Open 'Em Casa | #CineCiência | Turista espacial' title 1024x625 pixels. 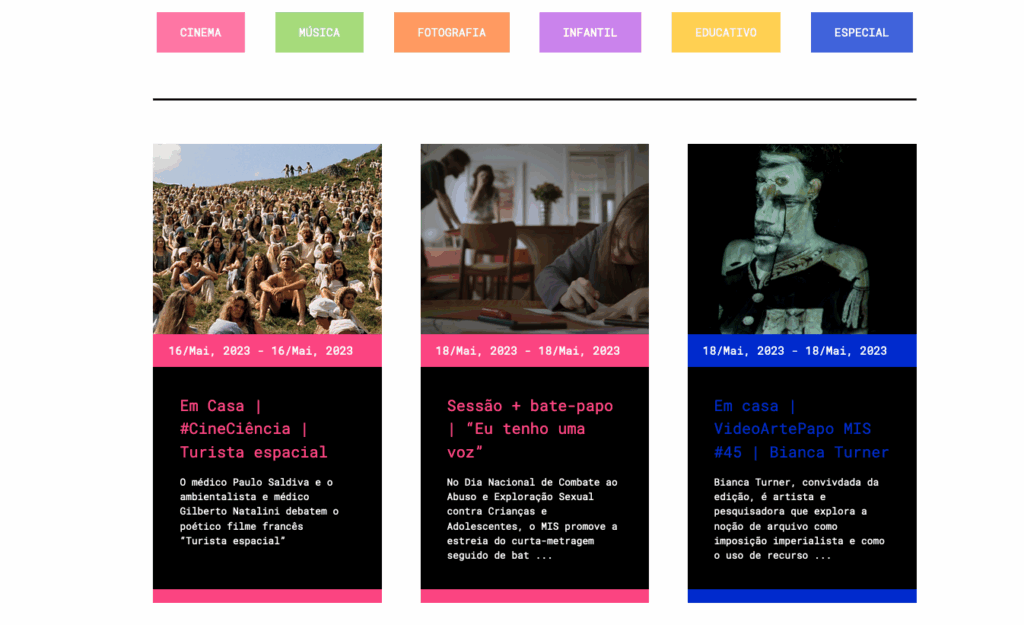254,428
